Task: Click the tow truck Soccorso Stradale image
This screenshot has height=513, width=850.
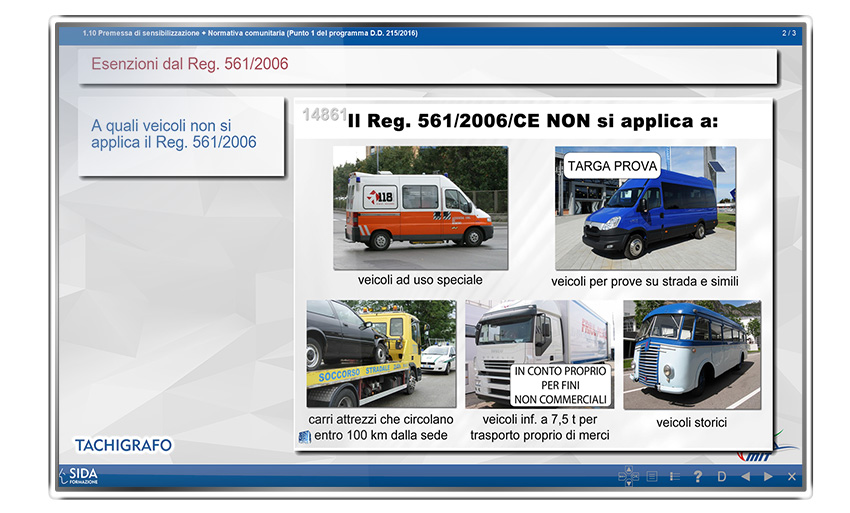Action: pyautogui.click(x=381, y=354)
